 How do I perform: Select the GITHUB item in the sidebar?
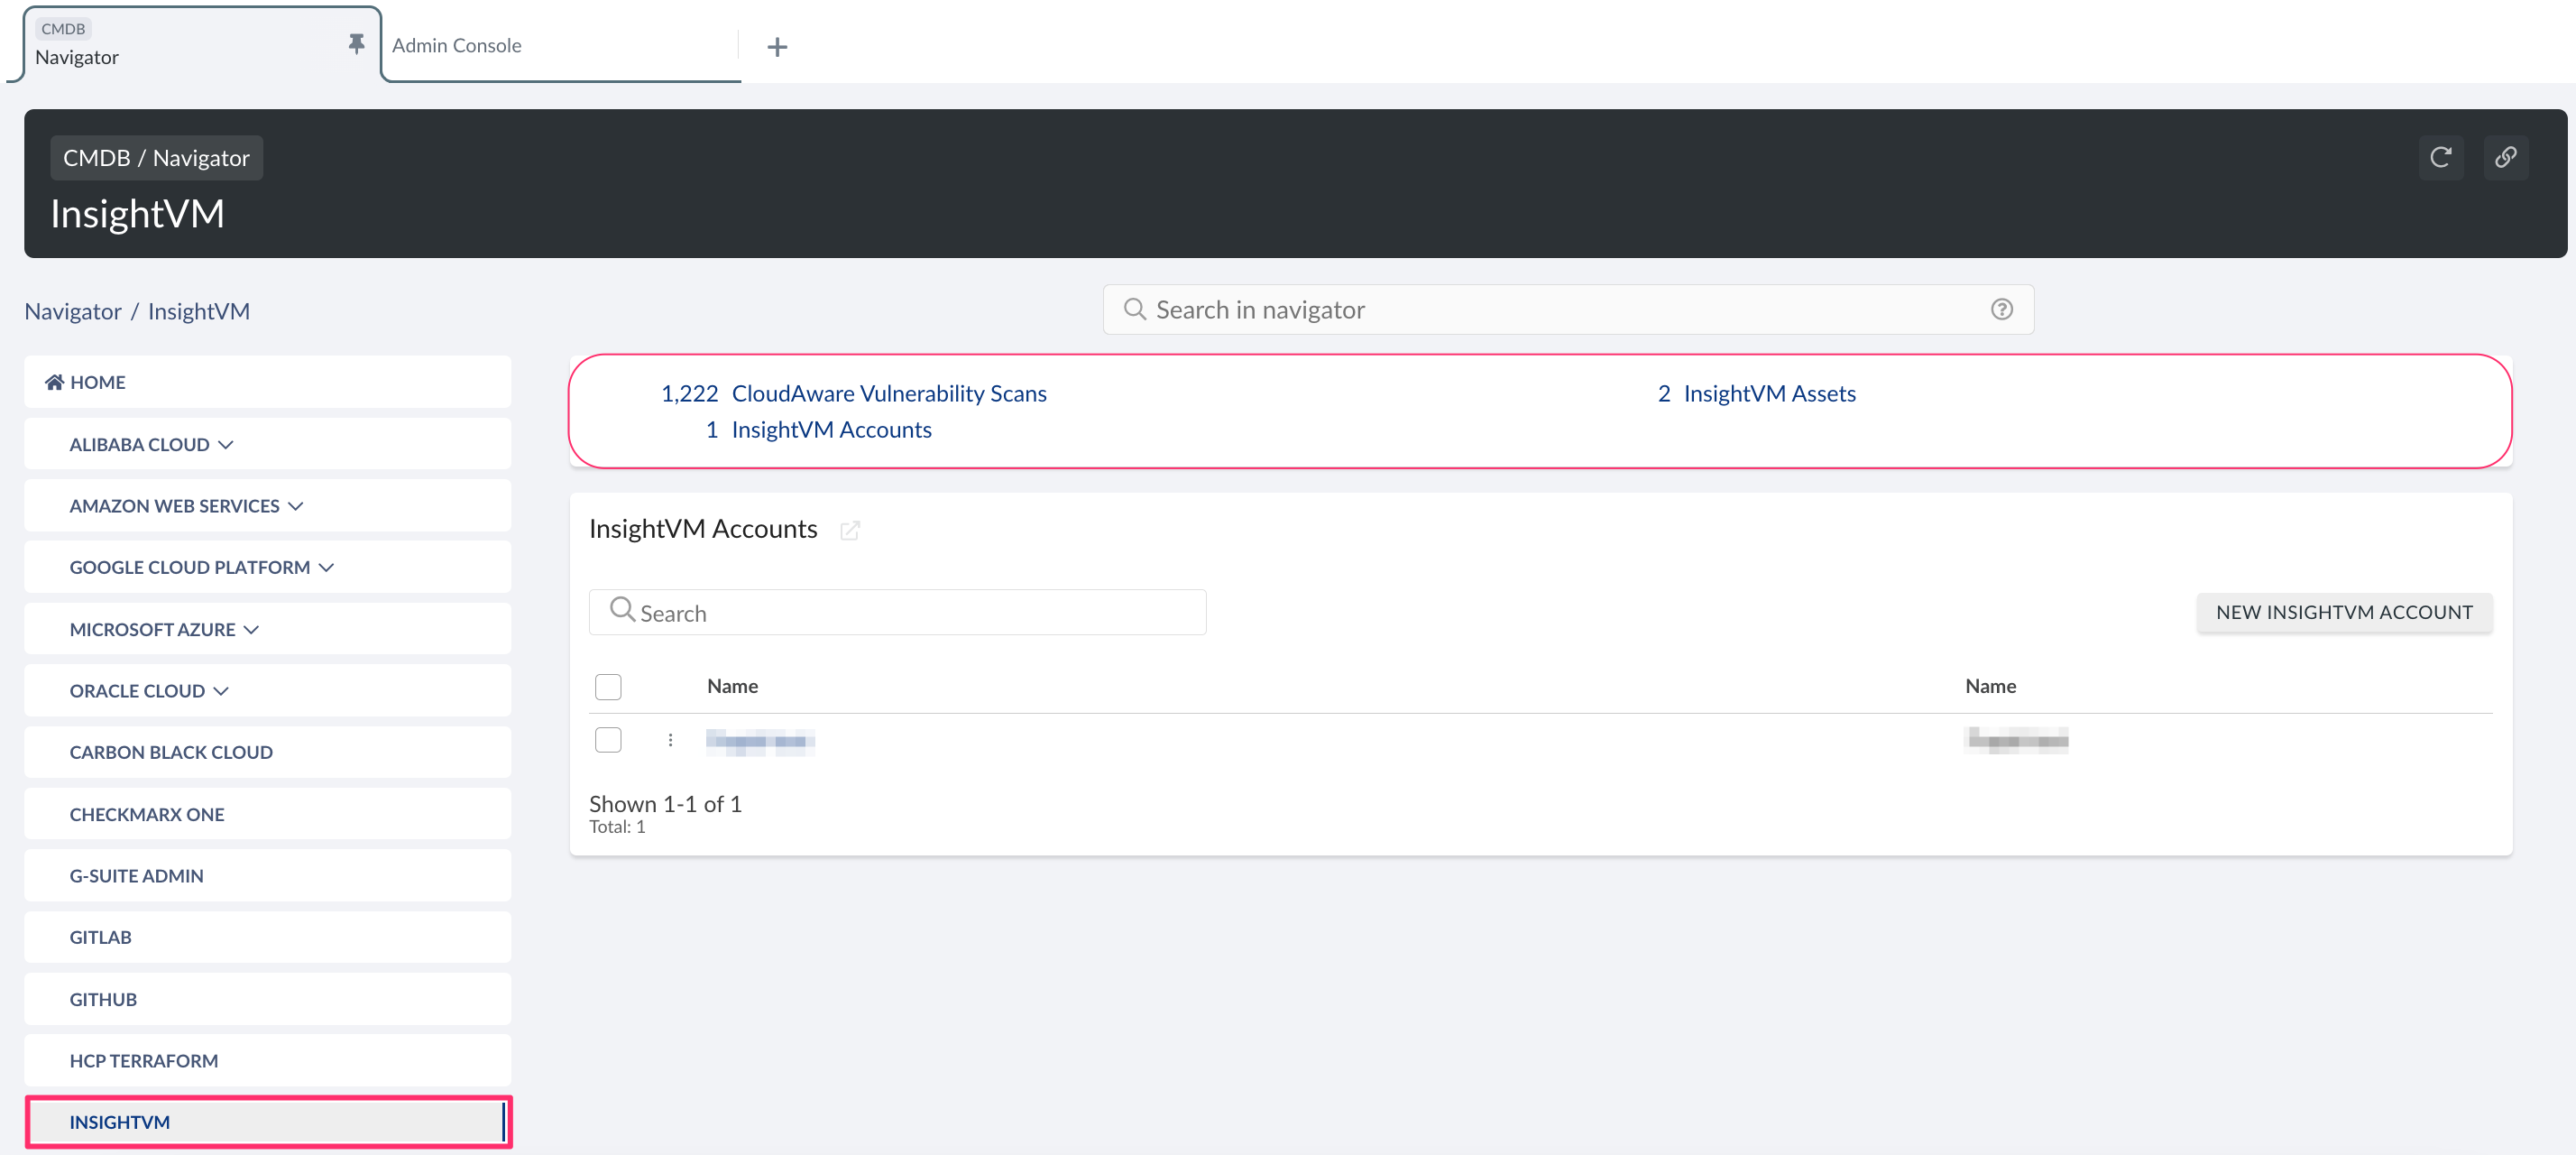(x=103, y=998)
